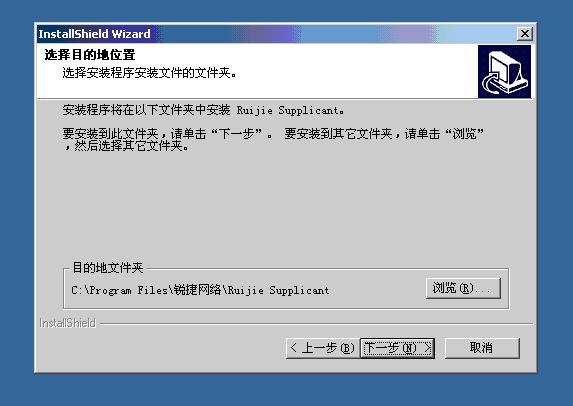Click the InstallShield Wizard title bar text

(x=94, y=34)
